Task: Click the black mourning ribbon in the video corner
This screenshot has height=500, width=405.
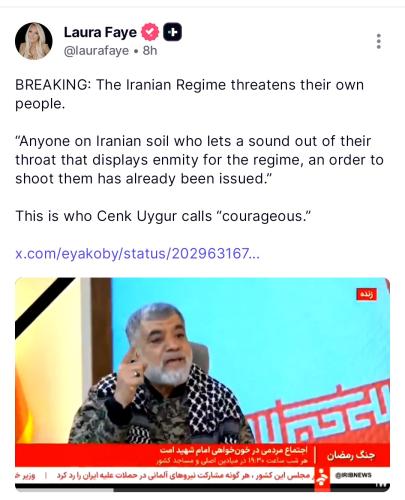Action: point(43,305)
